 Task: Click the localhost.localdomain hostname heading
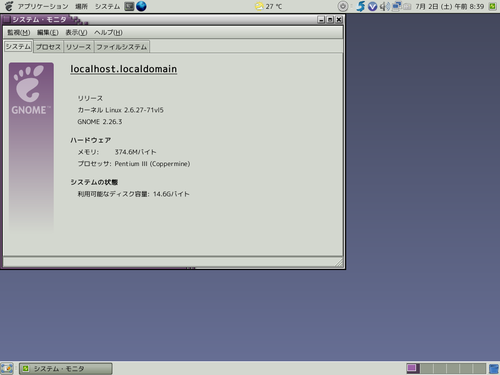pyautogui.click(x=124, y=69)
